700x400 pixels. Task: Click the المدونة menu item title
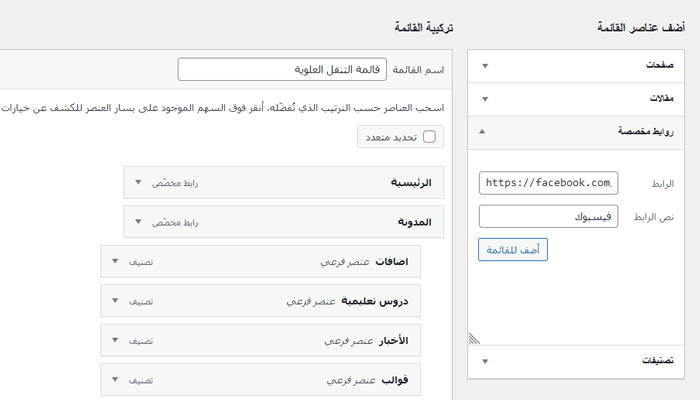click(415, 222)
